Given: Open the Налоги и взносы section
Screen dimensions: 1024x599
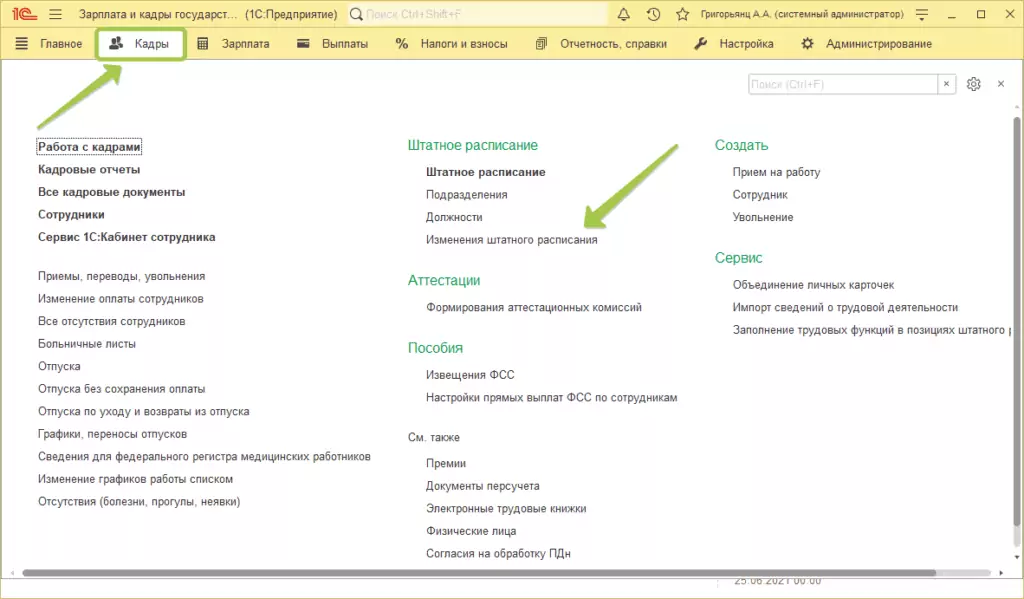Looking at the screenshot, I should point(451,44).
